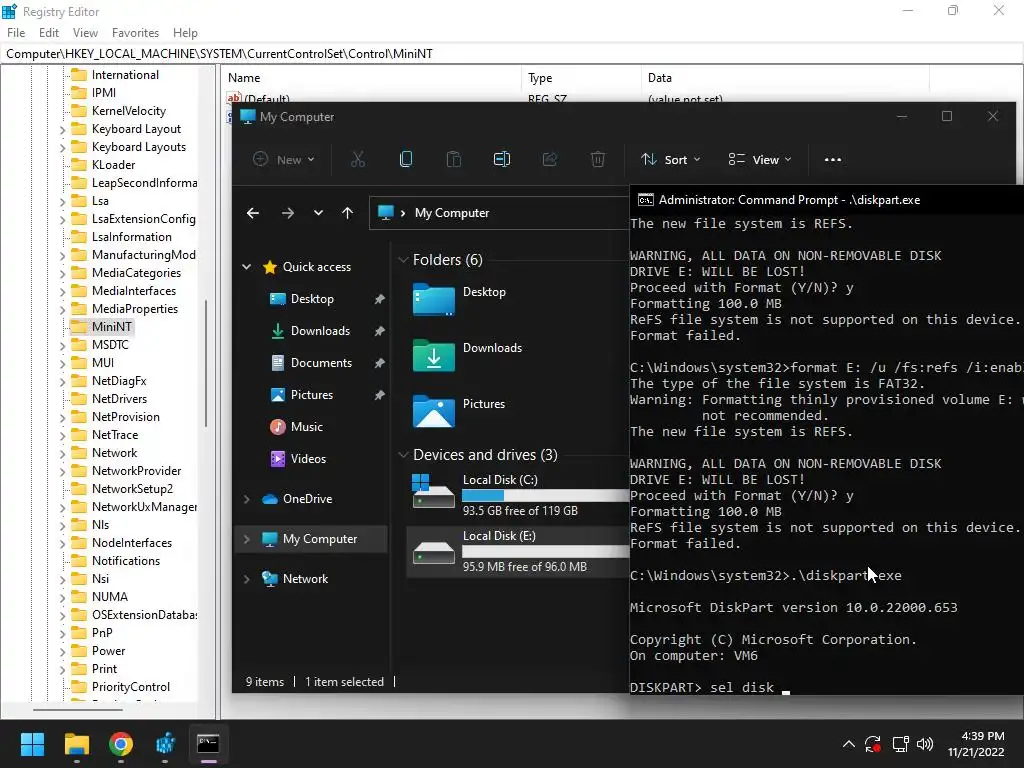Click the network tray icon
This screenshot has width=1024, height=768.
pos(901,744)
